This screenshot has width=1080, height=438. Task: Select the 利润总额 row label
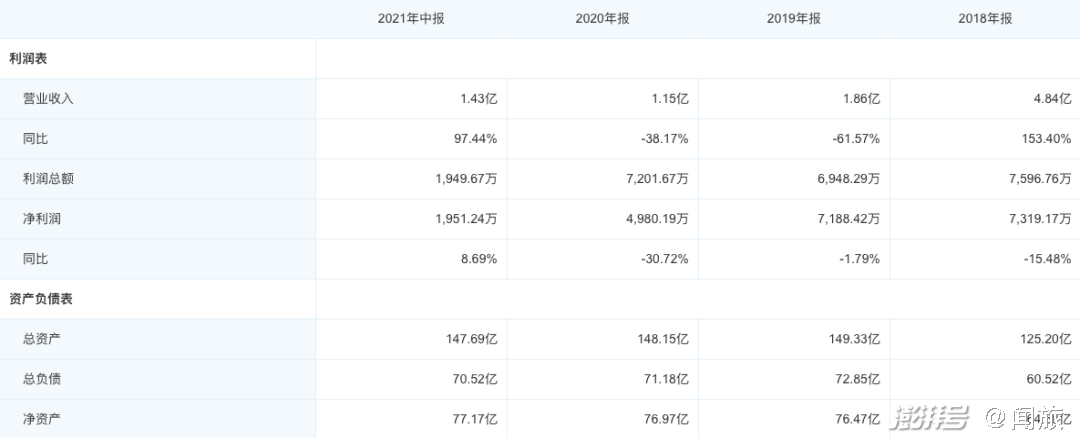48,179
